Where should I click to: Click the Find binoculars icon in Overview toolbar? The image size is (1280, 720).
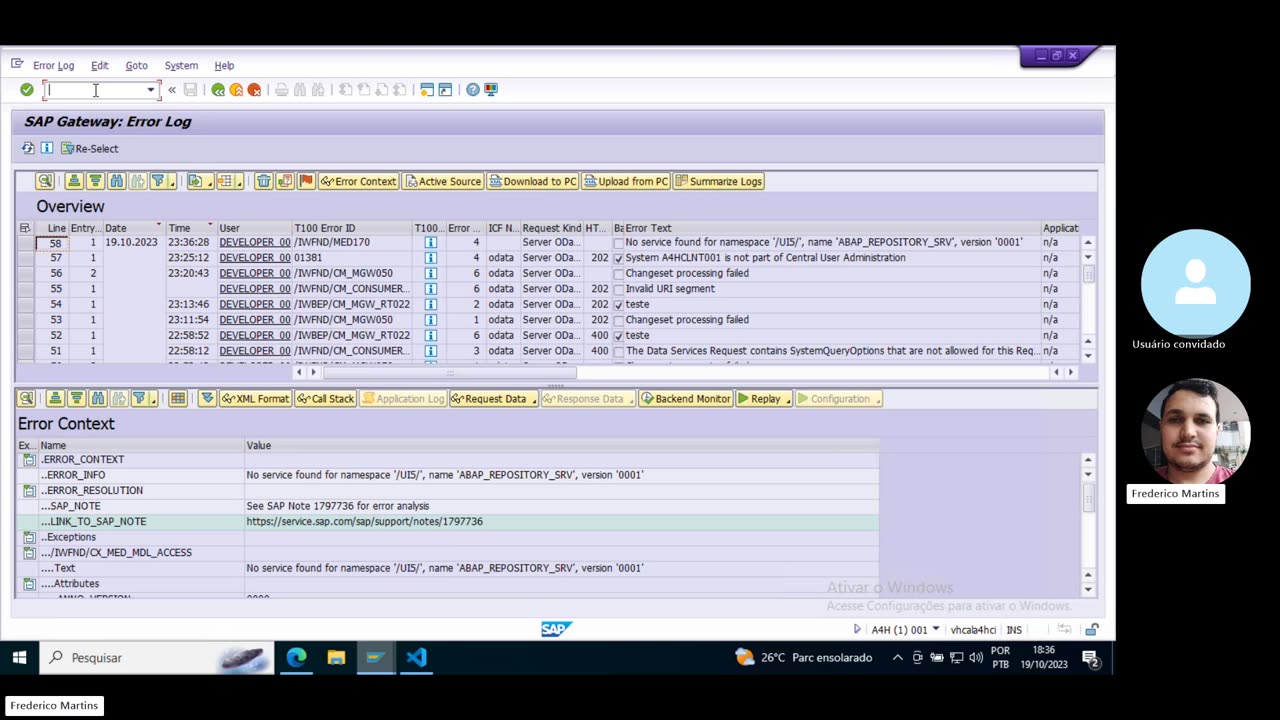116,181
